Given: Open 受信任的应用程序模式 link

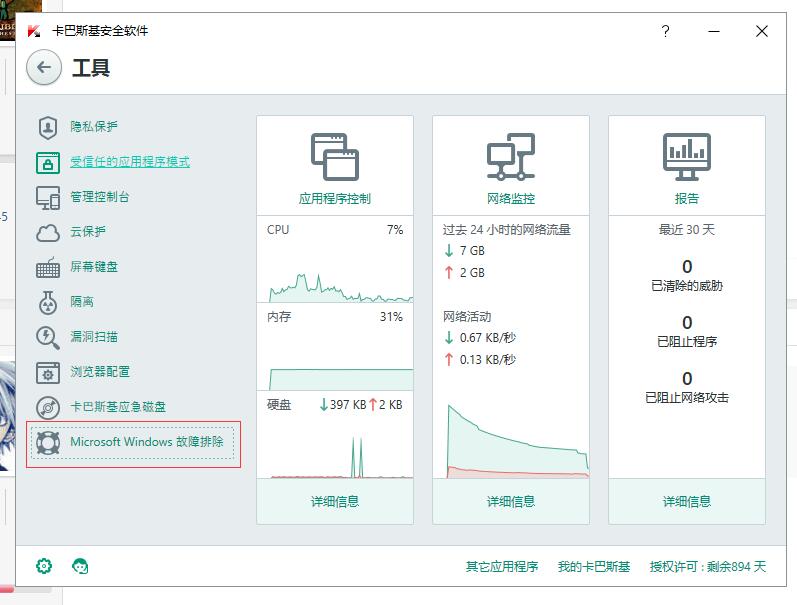Looking at the screenshot, I should click(x=130, y=162).
